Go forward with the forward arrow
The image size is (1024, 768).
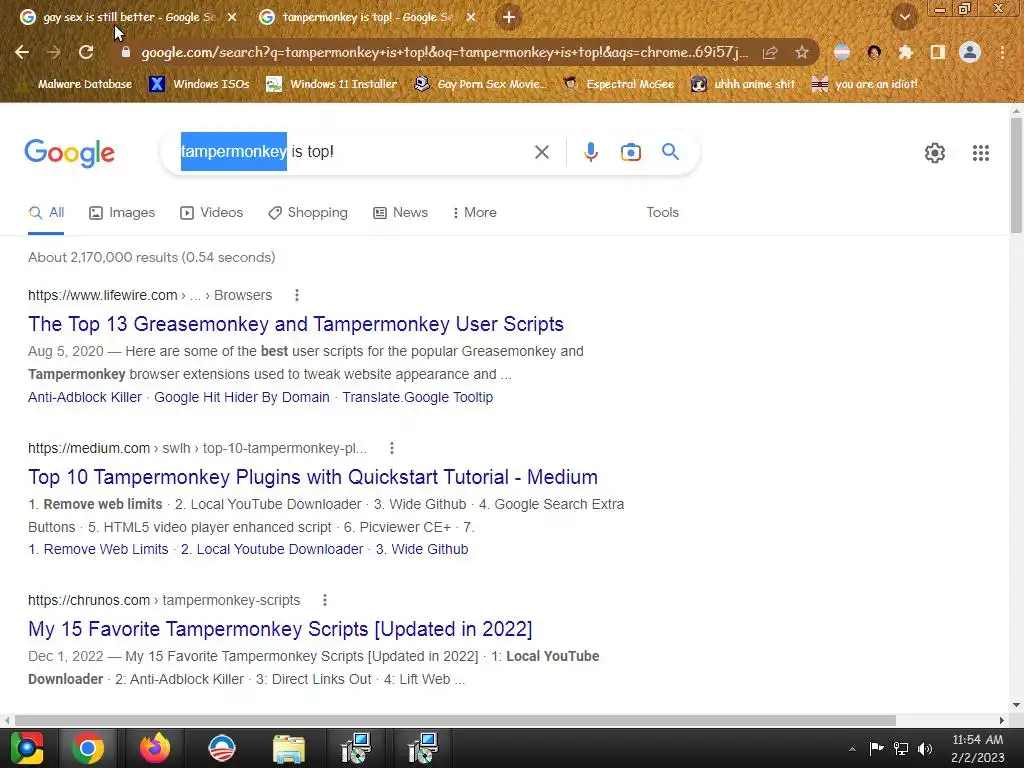(x=54, y=52)
